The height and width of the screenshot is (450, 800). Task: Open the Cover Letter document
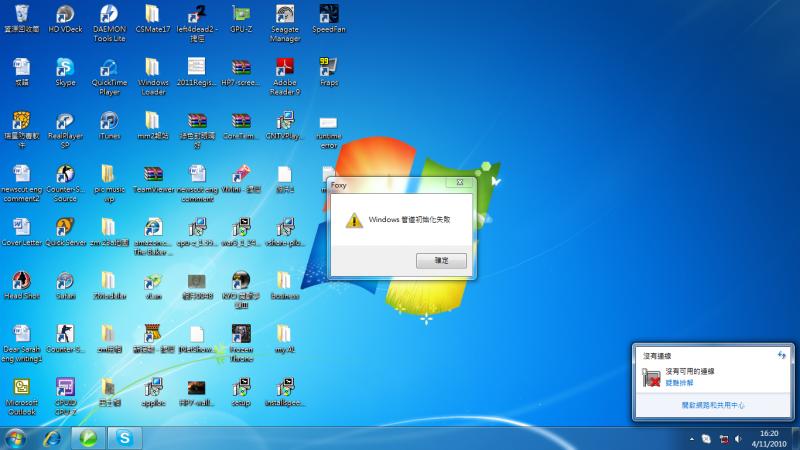(x=21, y=232)
